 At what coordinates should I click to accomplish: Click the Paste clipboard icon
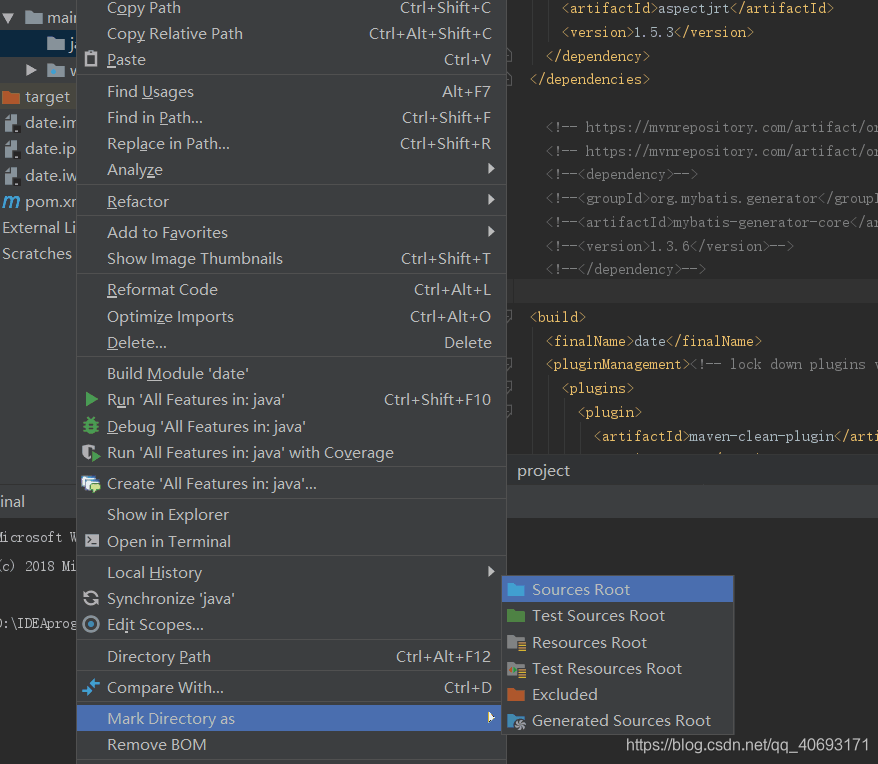click(91, 59)
